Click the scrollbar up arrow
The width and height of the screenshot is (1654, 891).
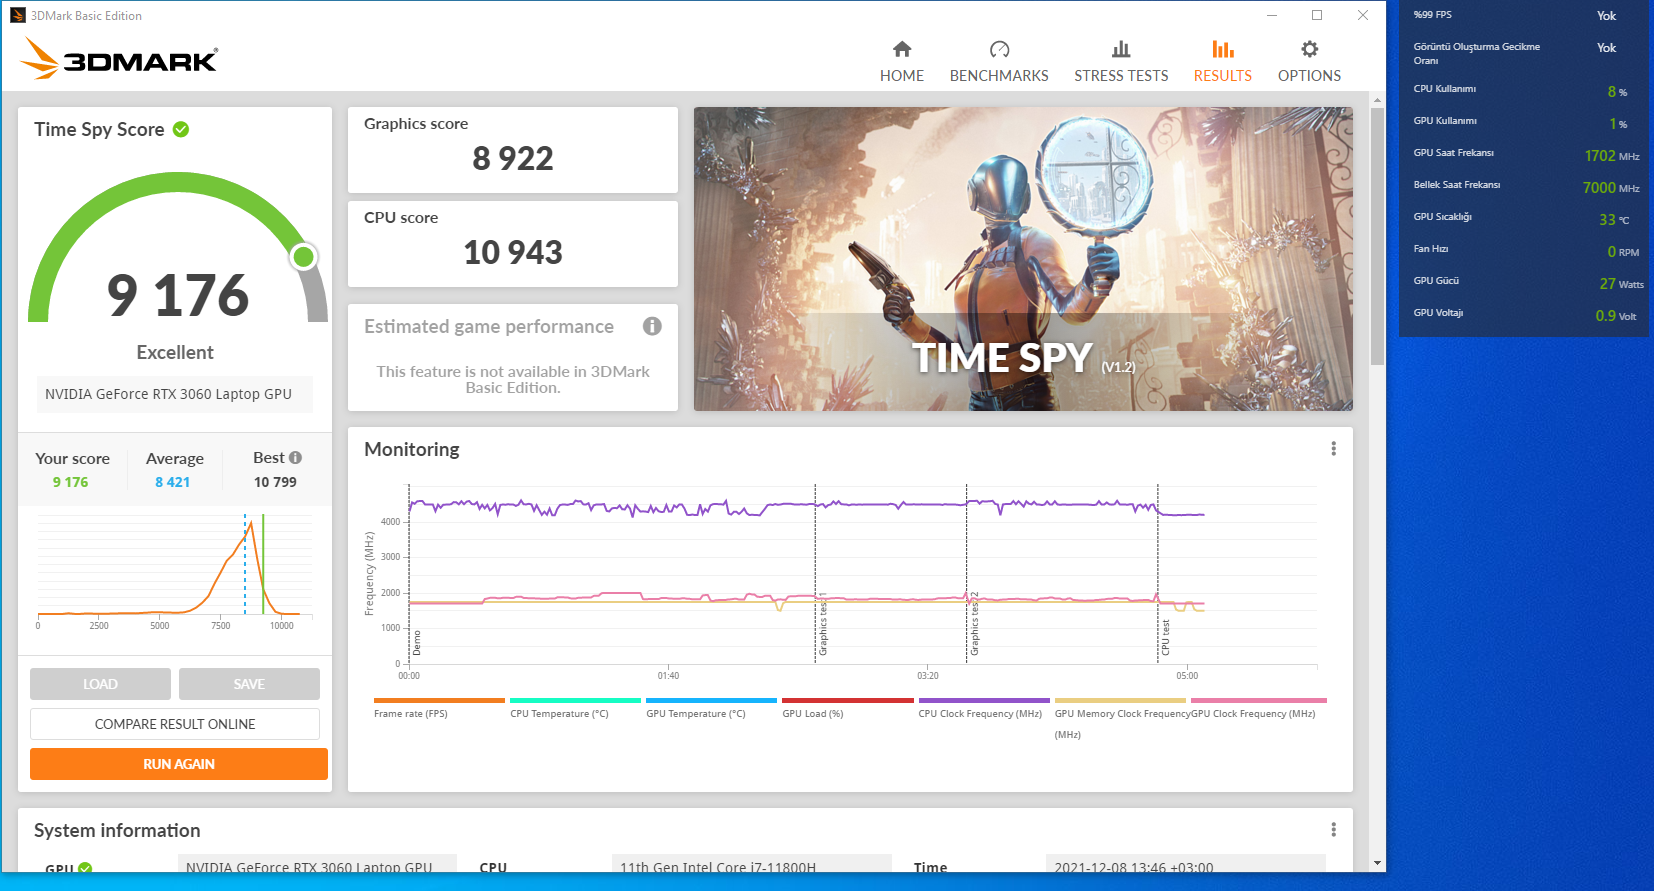click(x=1377, y=99)
